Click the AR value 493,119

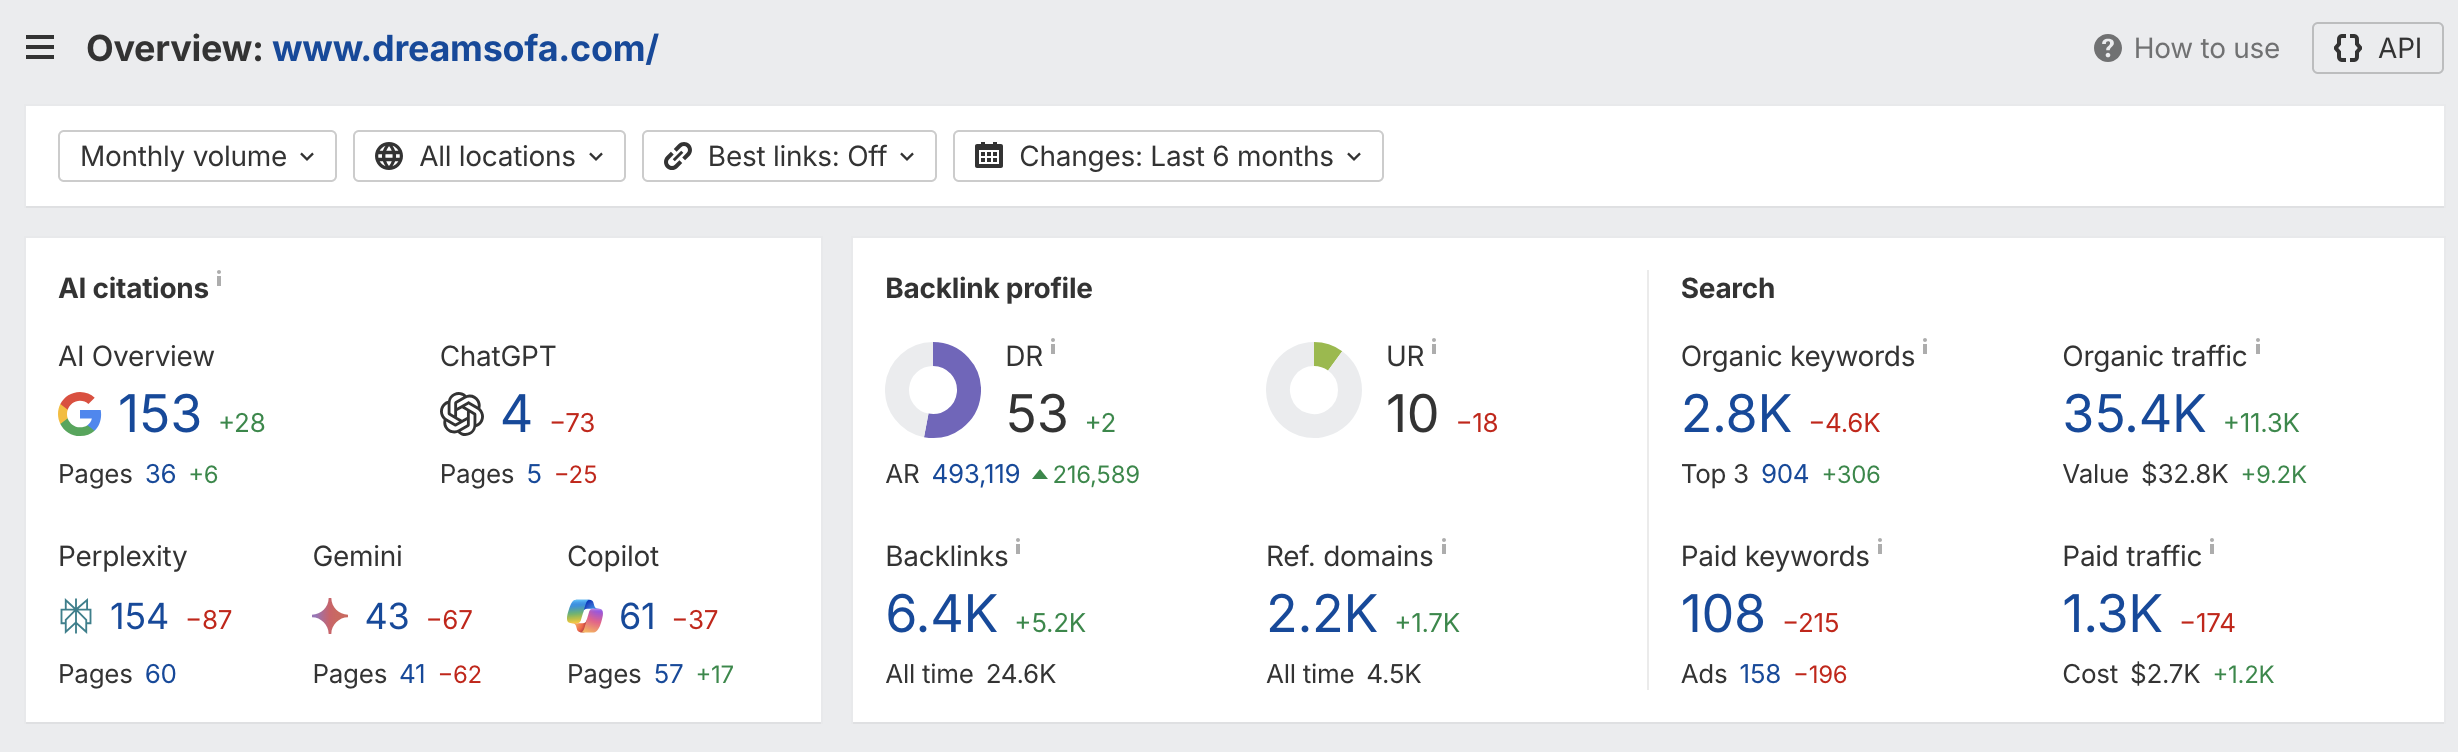coord(976,474)
